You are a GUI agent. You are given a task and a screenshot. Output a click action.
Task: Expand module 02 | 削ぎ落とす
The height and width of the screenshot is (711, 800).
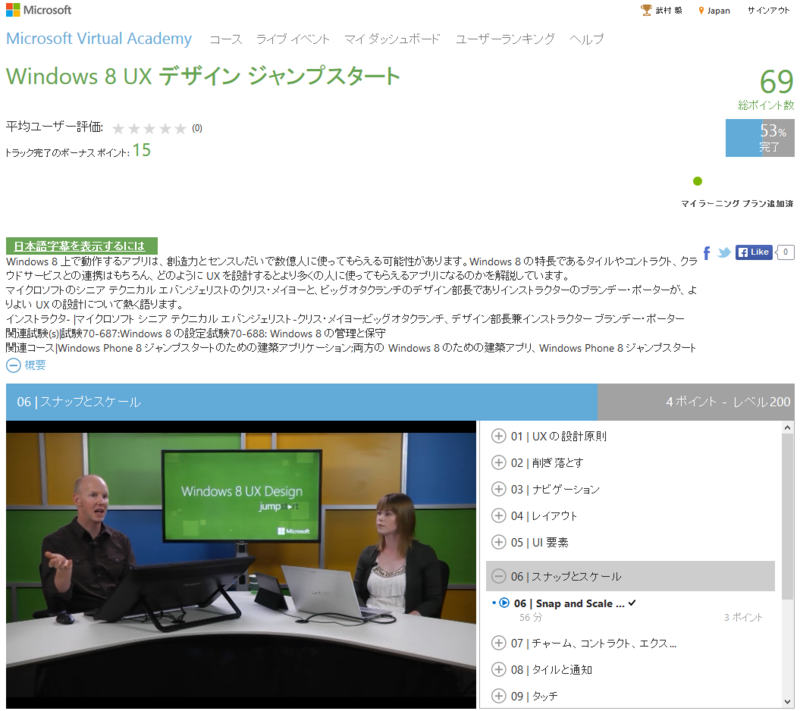click(498, 463)
